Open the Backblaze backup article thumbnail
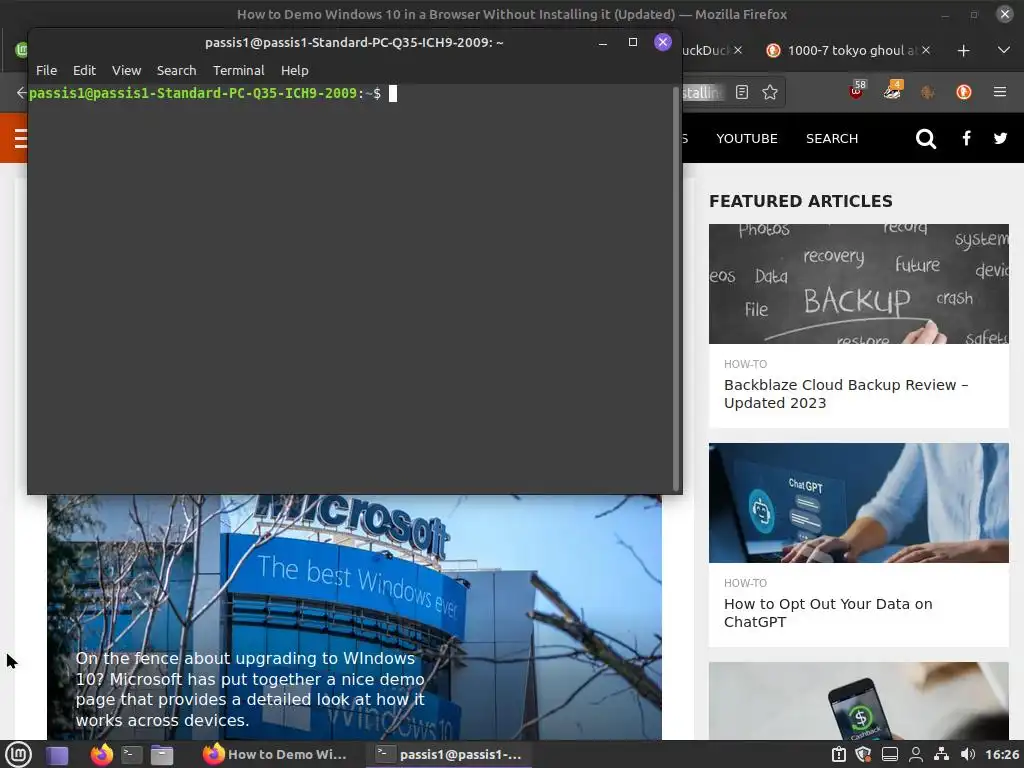This screenshot has height=768, width=1024. coord(859,283)
